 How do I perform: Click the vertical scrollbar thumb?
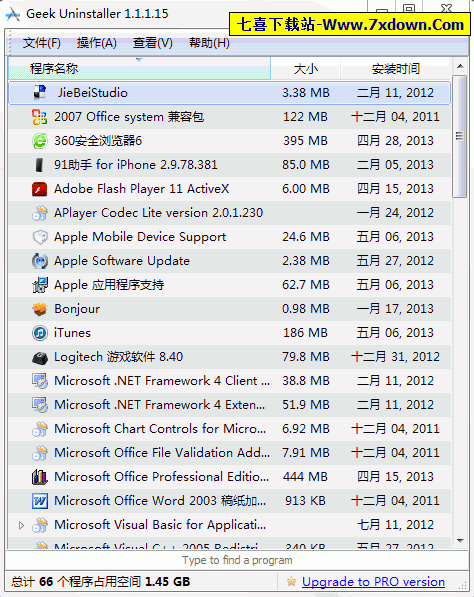tap(460, 136)
